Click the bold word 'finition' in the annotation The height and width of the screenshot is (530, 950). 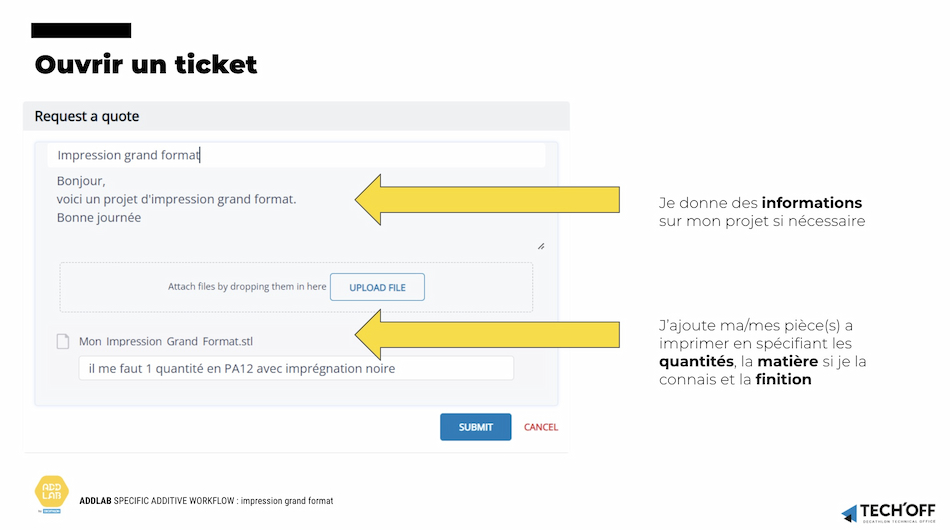(x=783, y=379)
